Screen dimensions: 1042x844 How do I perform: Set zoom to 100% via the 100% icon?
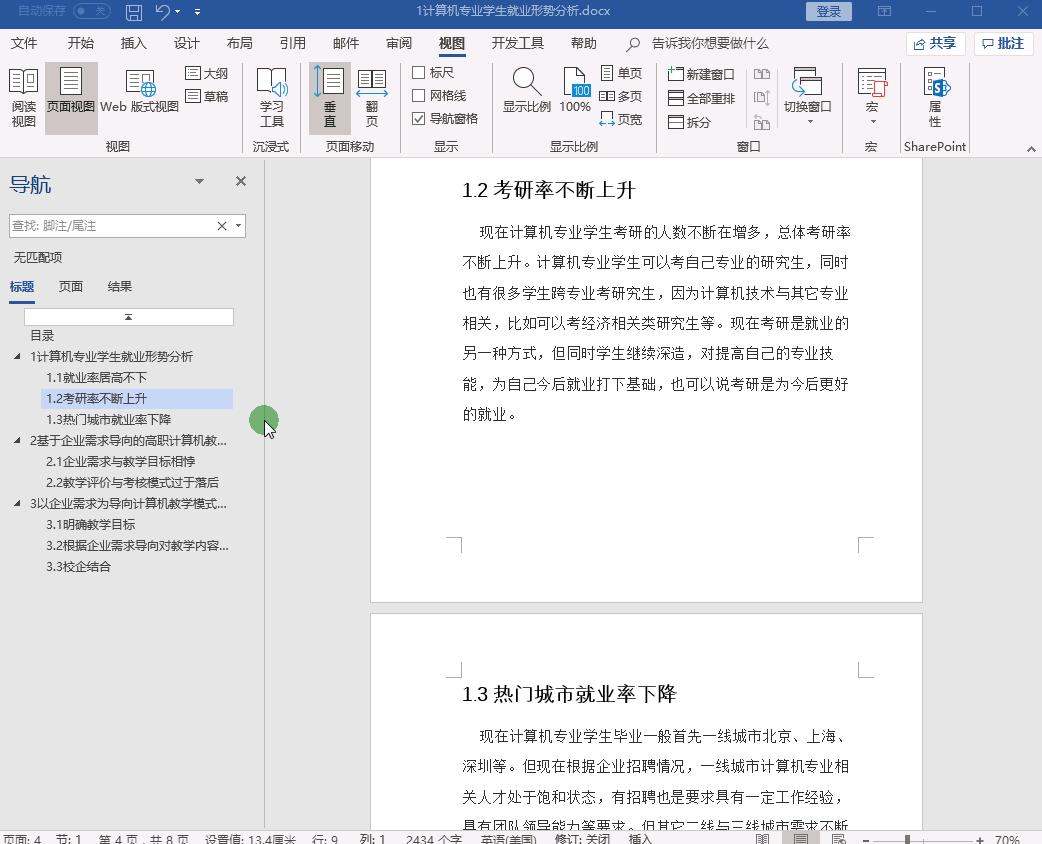(574, 96)
